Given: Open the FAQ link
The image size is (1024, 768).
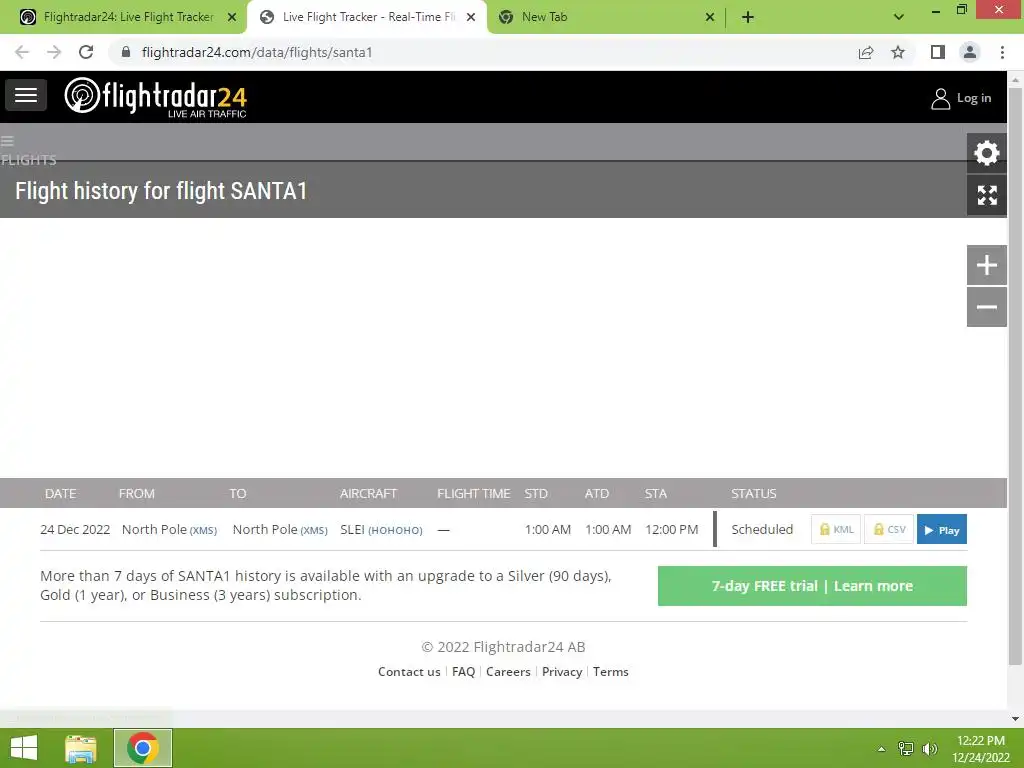Looking at the screenshot, I should coord(463,672).
